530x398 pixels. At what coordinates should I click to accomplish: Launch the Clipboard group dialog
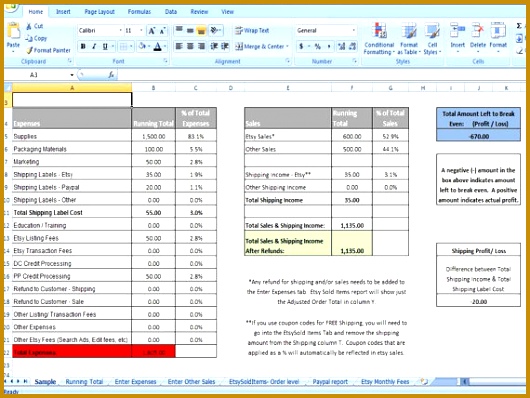click(x=70, y=61)
